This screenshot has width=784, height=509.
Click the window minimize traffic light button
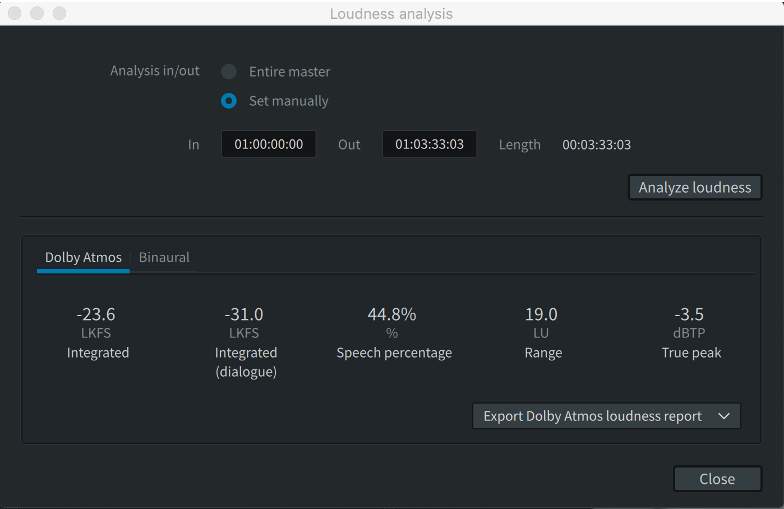(37, 14)
